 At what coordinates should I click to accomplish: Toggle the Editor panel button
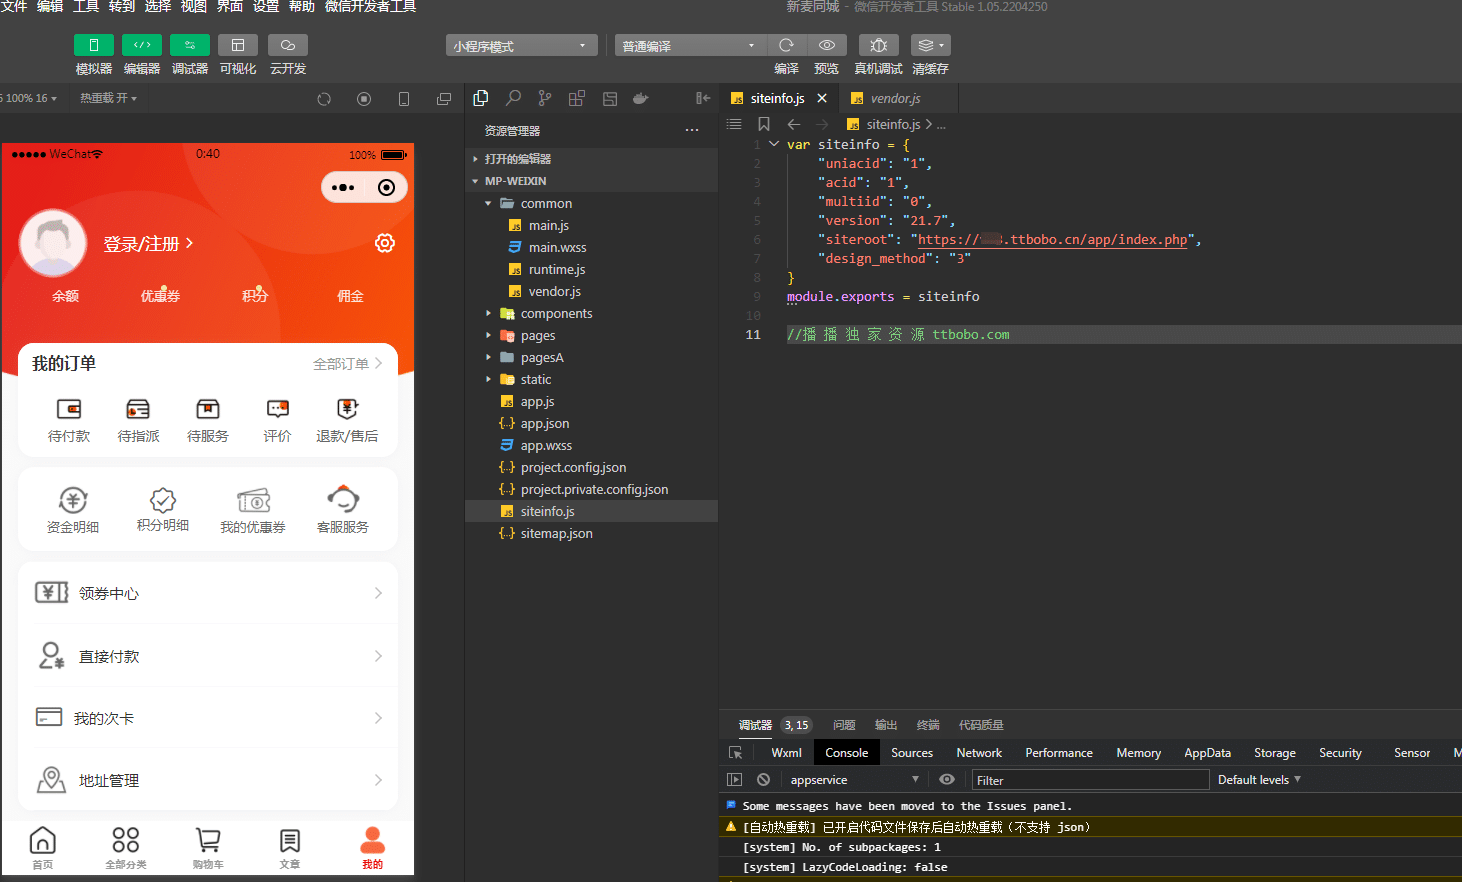pyautogui.click(x=141, y=45)
